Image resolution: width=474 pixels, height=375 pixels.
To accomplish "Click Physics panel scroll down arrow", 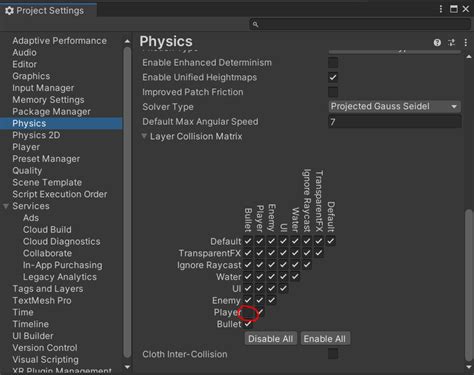I will (x=469, y=367).
